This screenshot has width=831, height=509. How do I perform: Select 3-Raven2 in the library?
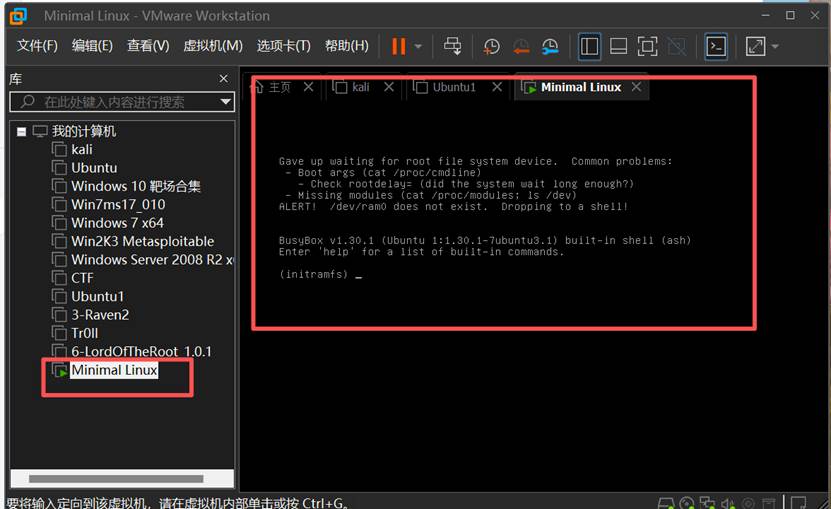(x=100, y=315)
